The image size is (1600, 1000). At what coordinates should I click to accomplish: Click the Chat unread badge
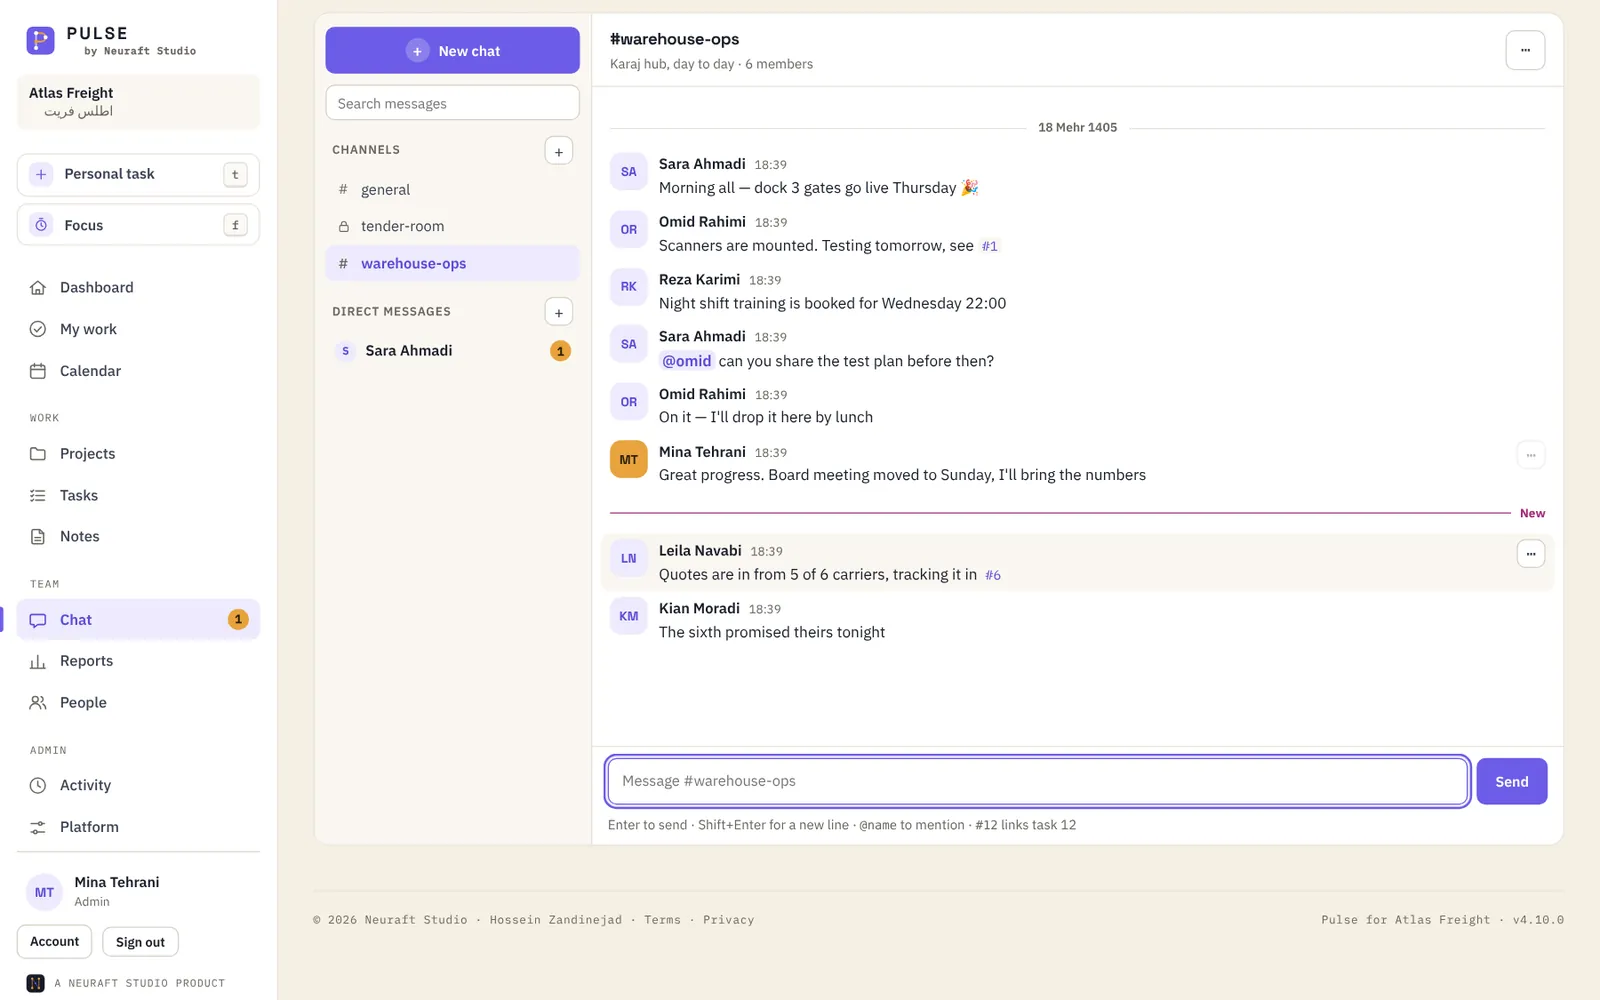point(238,619)
